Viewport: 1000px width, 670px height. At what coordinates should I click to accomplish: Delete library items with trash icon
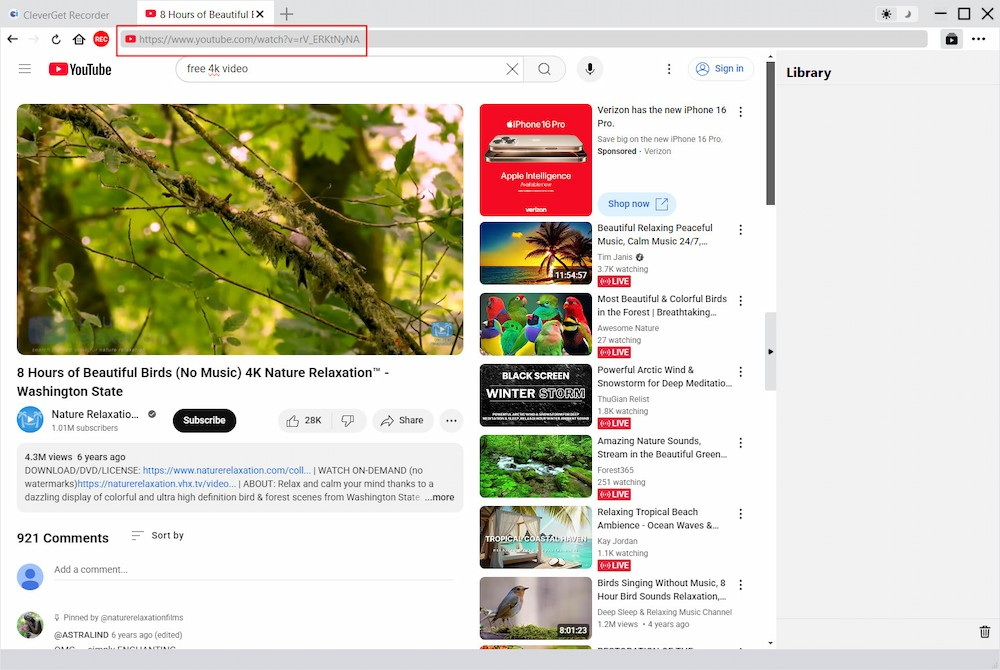pos(984,632)
